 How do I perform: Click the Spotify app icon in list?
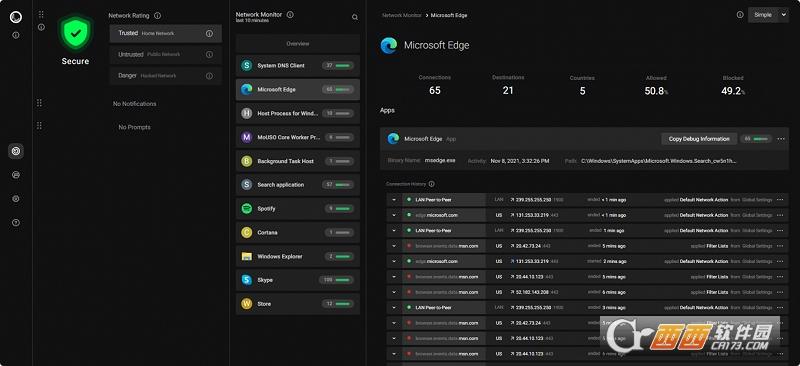[246, 209]
